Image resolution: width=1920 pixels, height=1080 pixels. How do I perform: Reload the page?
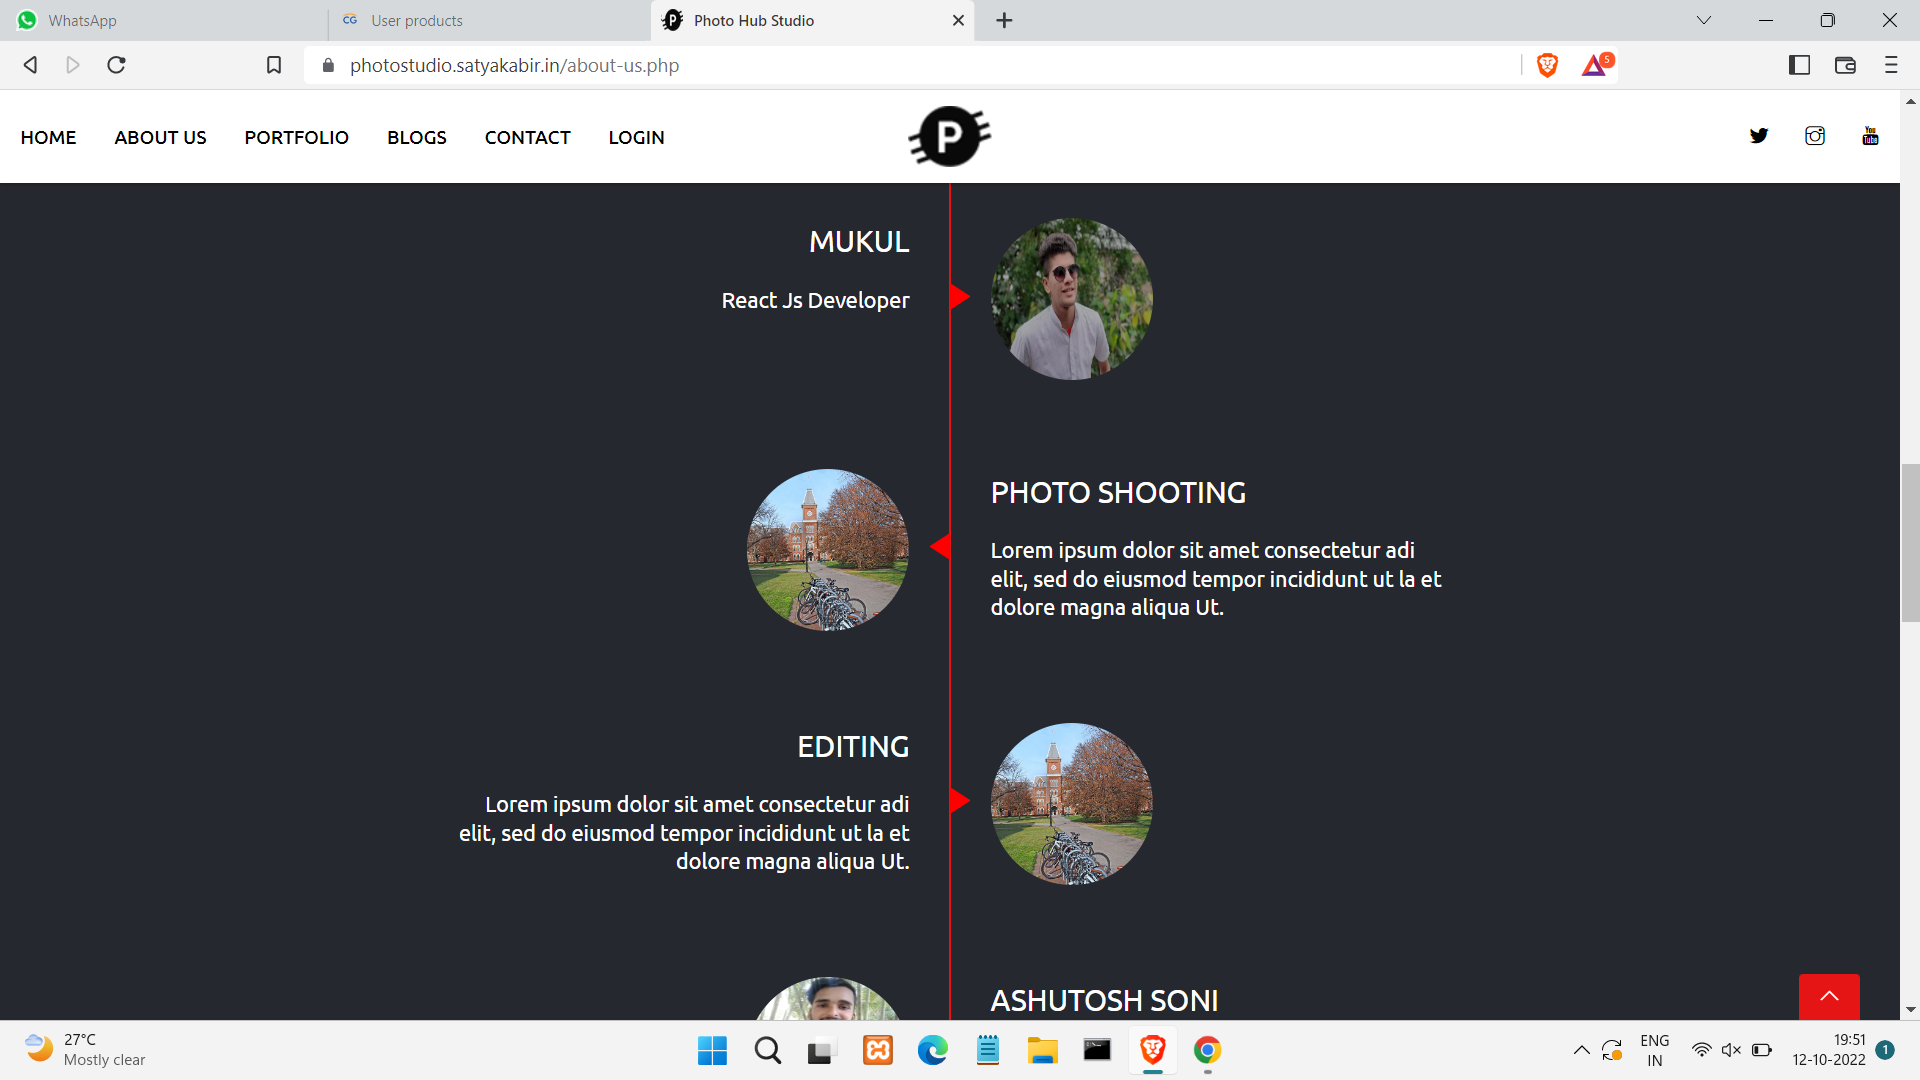[x=116, y=65]
